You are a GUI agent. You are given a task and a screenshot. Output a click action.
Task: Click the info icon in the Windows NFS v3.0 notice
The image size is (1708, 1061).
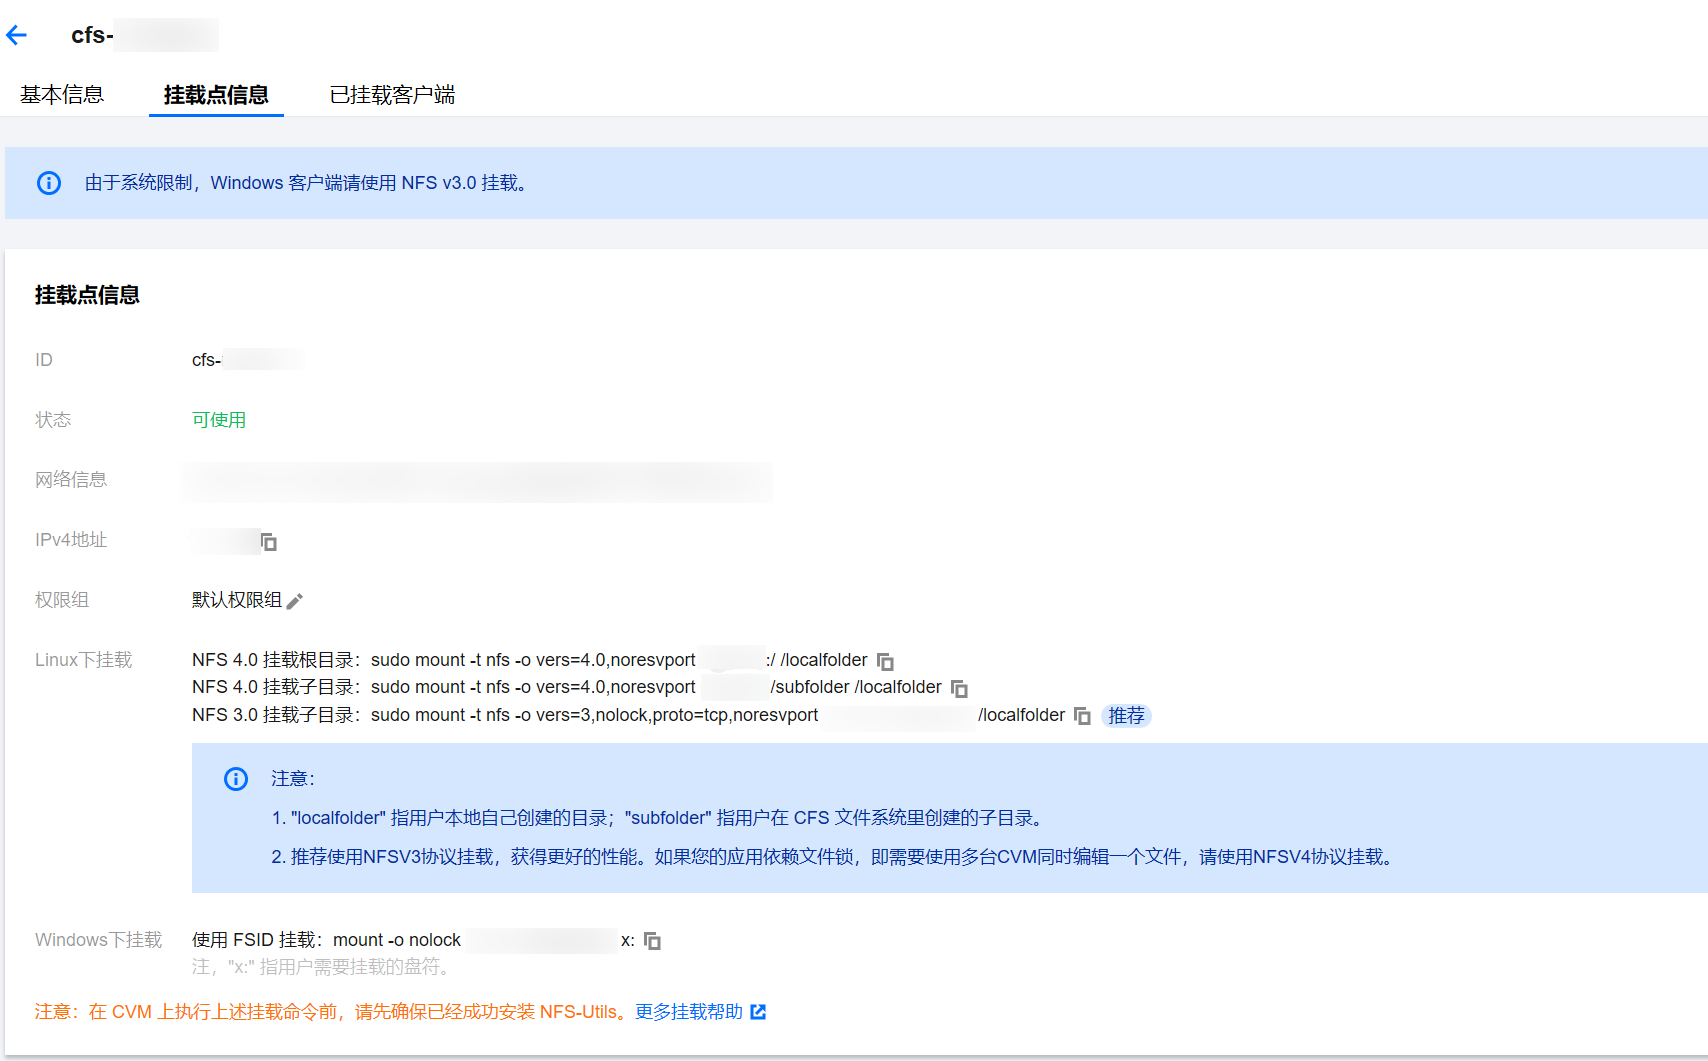tap(49, 183)
